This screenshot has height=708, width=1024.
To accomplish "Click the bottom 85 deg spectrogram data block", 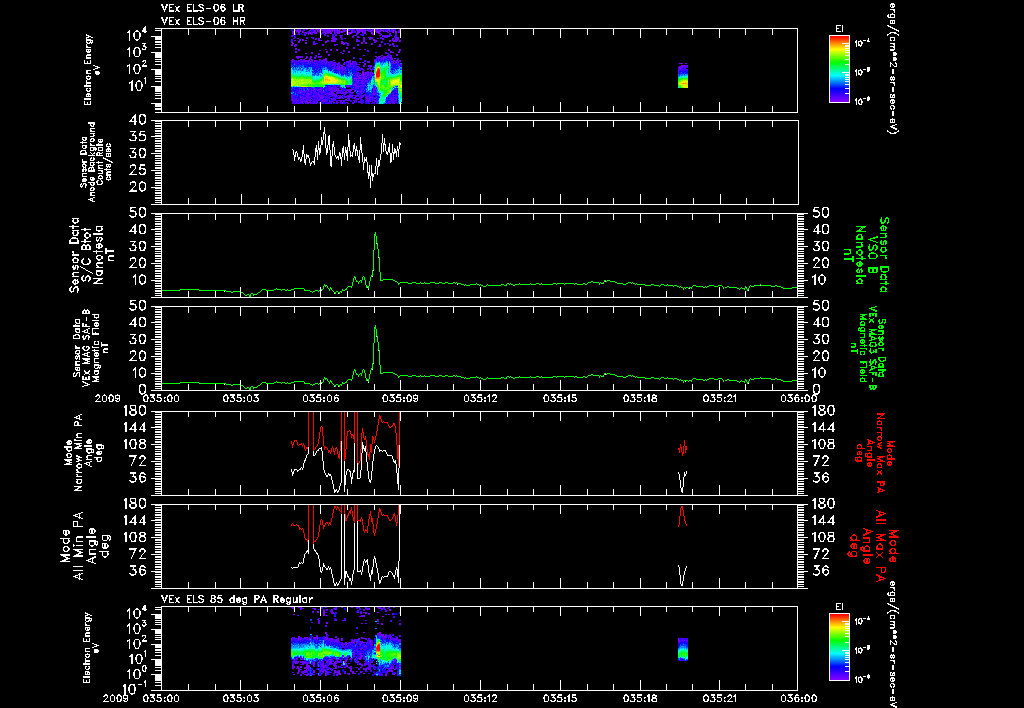I will 346,647.
